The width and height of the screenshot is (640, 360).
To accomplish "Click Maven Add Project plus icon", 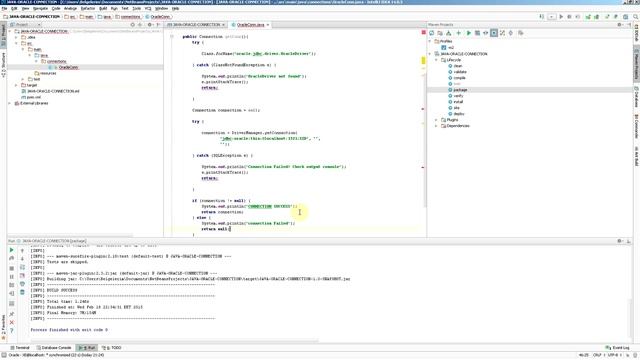I will pyautogui.click(x=458, y=33).
